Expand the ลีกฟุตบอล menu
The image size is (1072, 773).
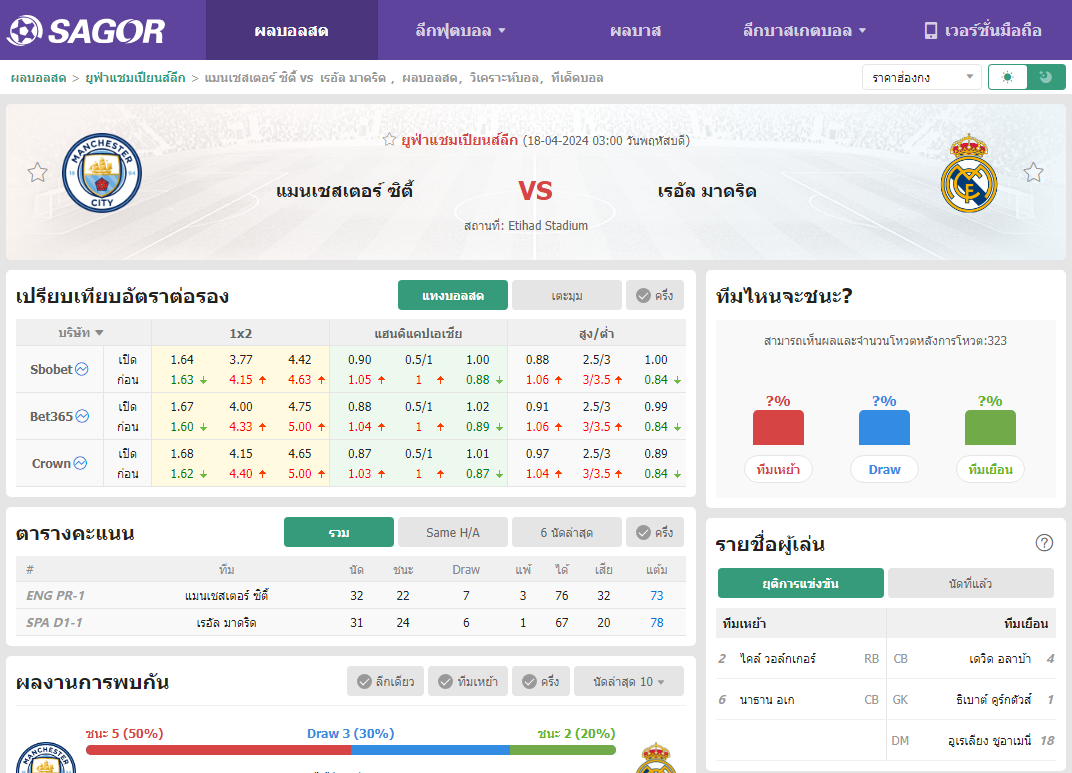click(460, 31)
